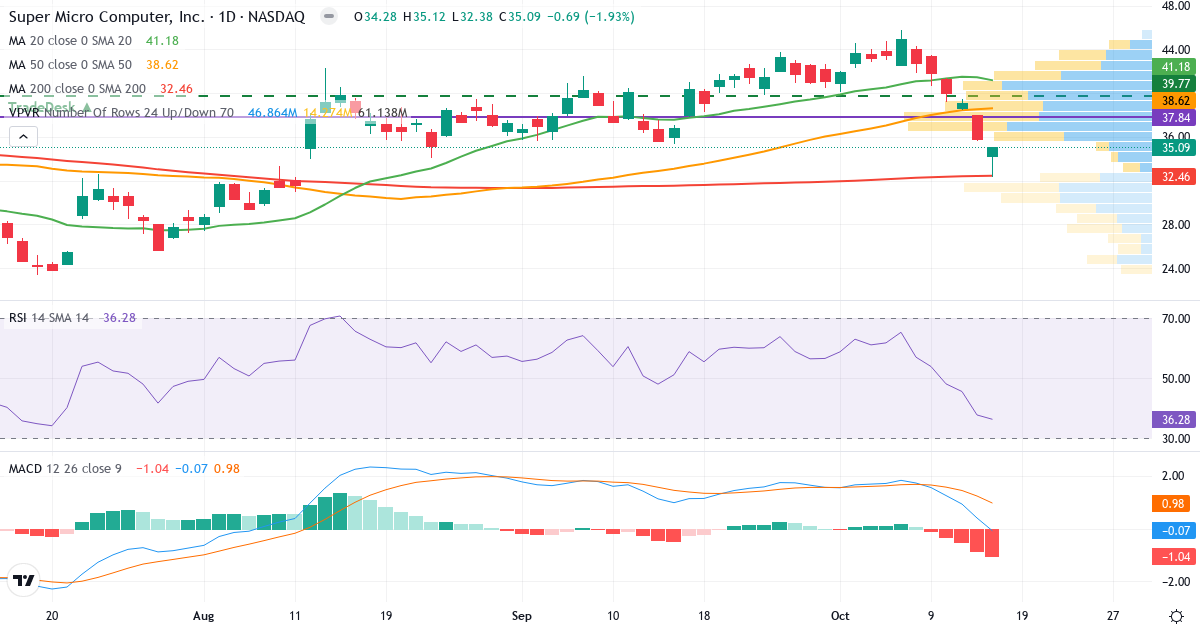This screenshot has height=630, width=1200.
Task: Select the RSI 14 SMA 14 legend
Action: point(49,317)
